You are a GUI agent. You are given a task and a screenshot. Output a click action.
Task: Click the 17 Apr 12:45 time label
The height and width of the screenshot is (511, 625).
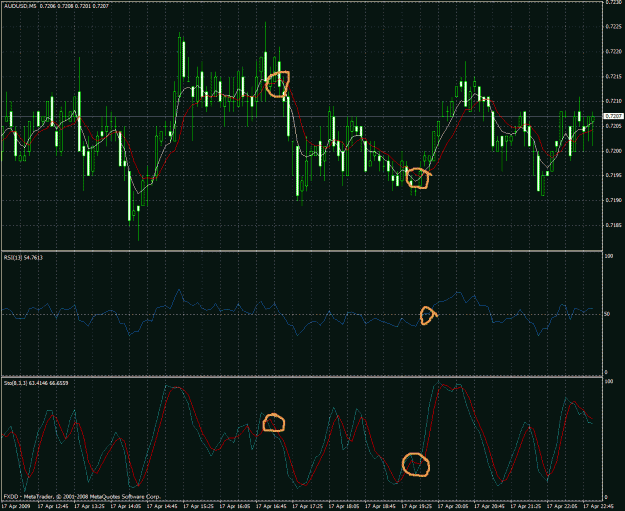[x=55, y=507]
